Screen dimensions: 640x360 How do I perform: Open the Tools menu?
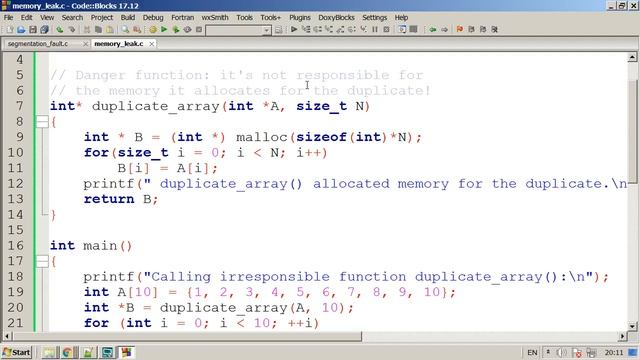click(x=244, y=18)
